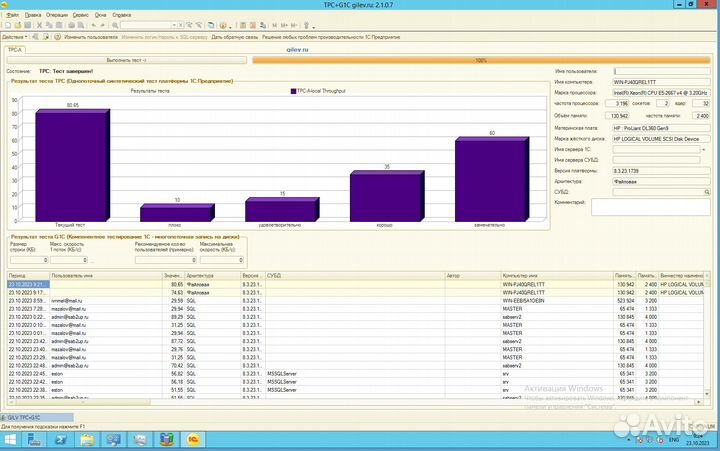Open the Сервис menu

(x=81, y=15)
